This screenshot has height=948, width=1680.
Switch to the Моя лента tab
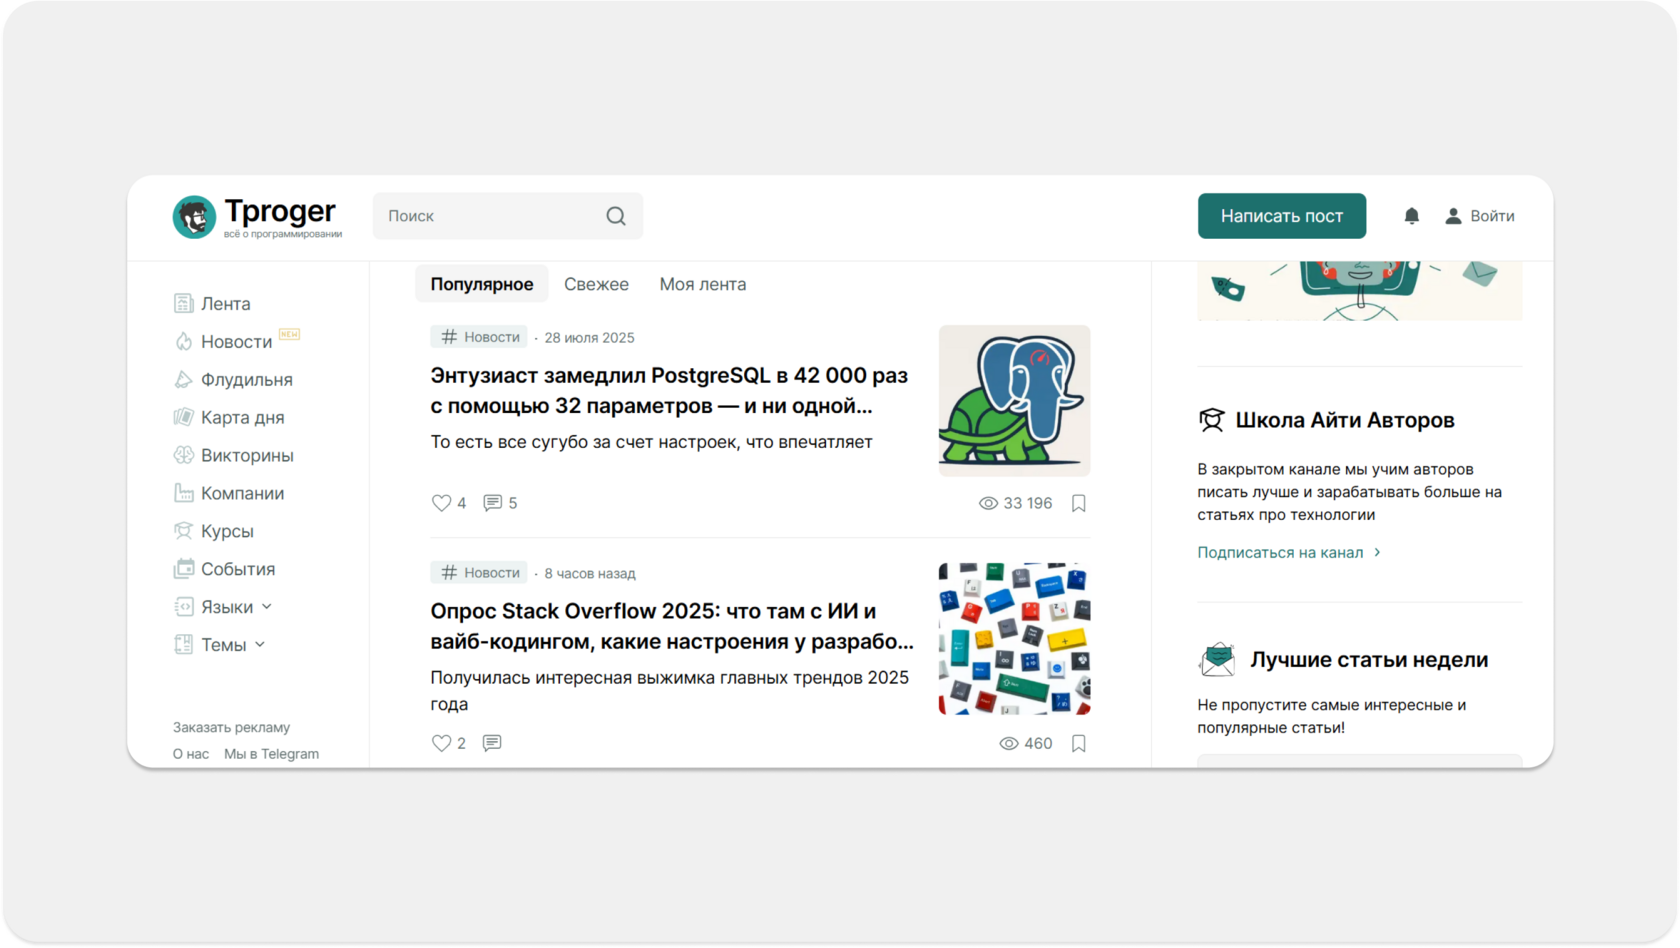pyautogui.click(x=702, y=284)
